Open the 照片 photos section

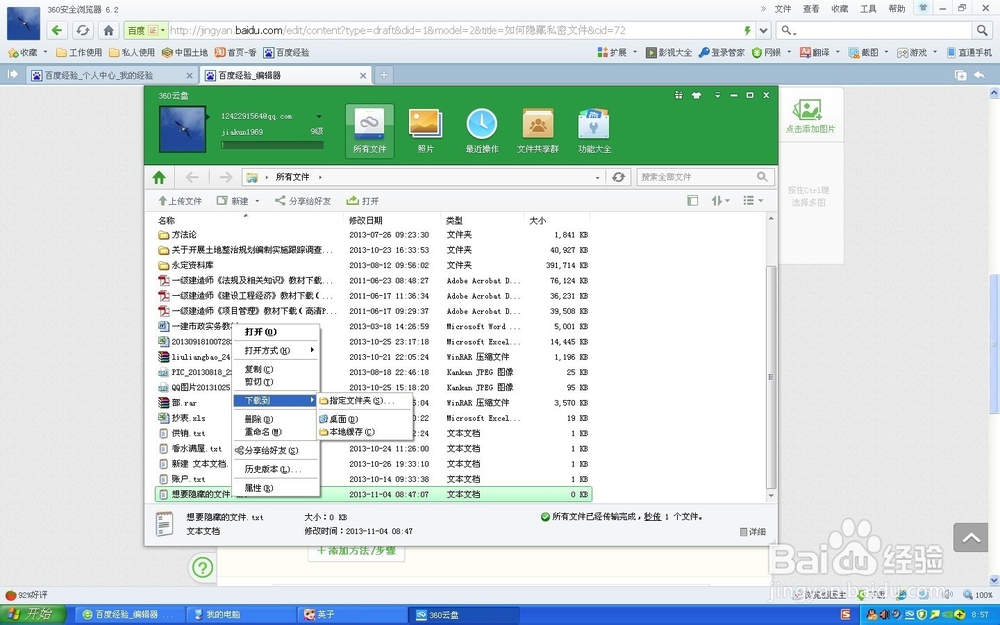point(425,131)
